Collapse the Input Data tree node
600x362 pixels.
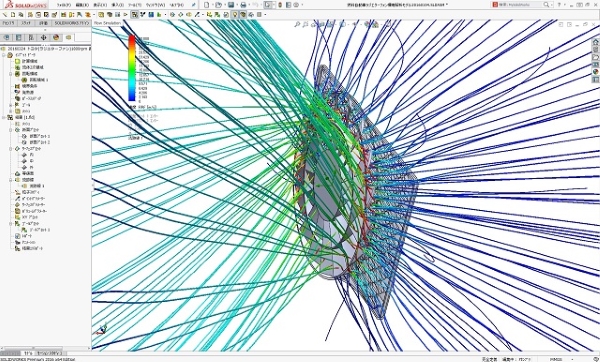point(4,55)
